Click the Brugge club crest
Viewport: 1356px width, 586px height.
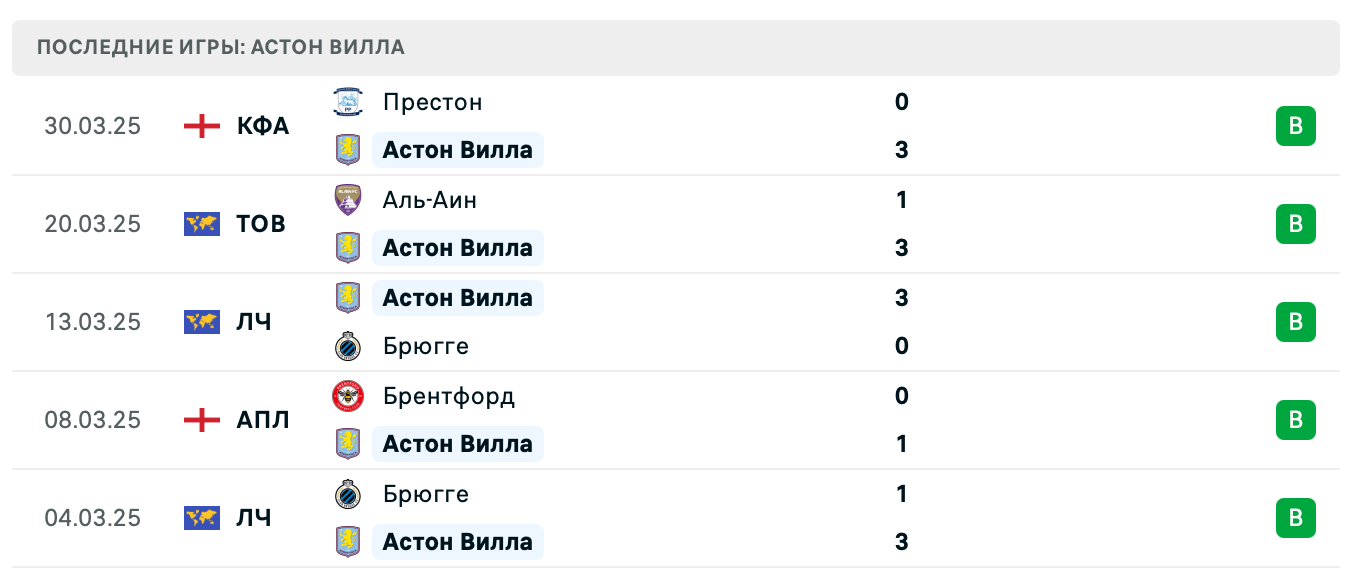click(347, 346)
